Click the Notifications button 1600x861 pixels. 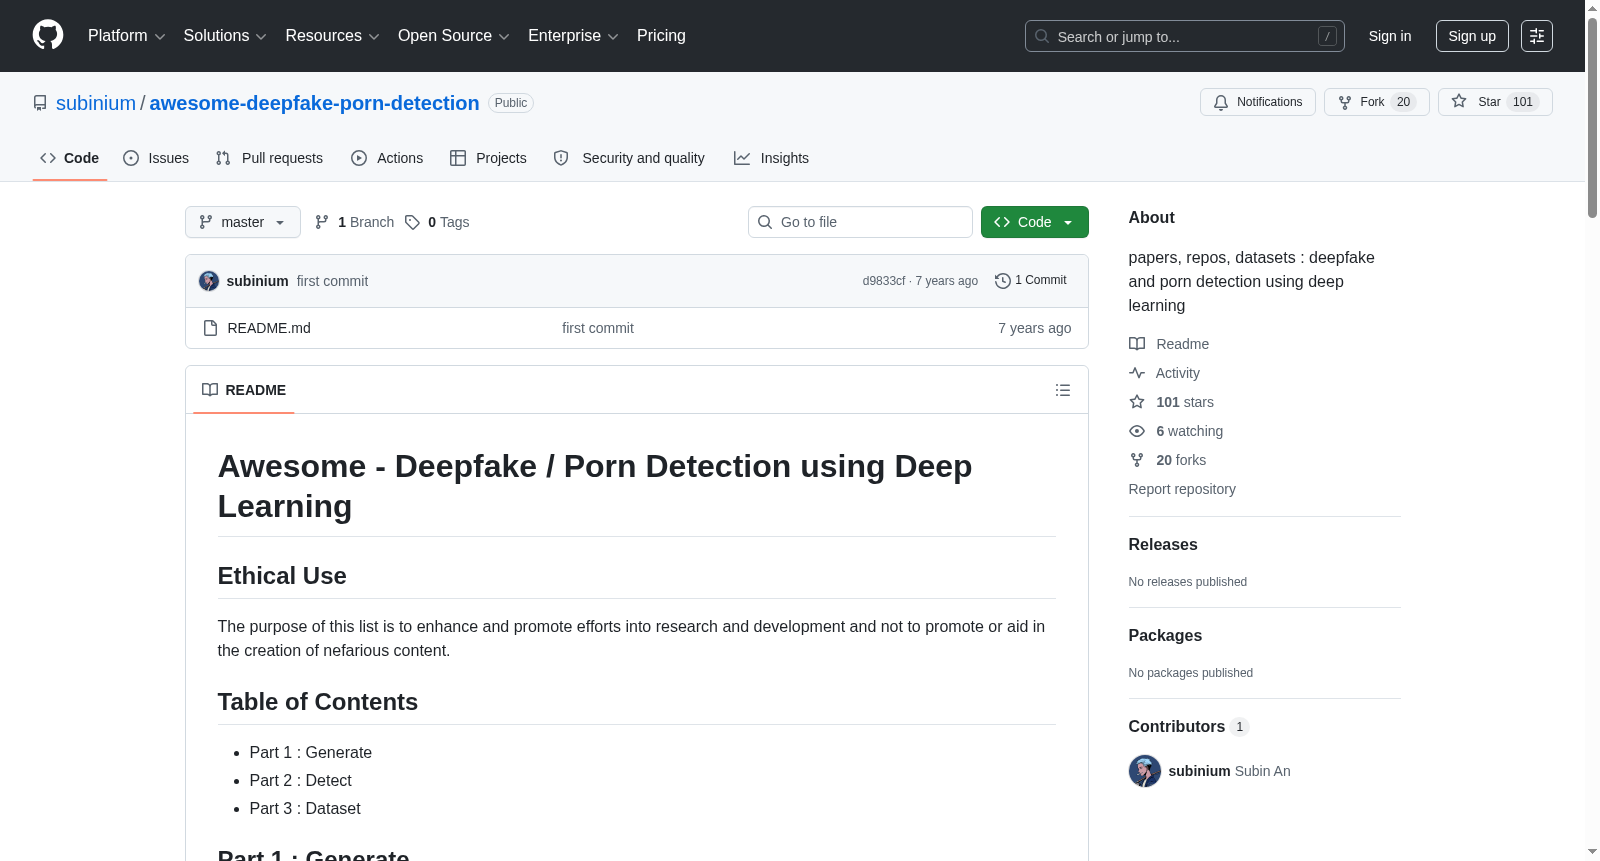point(1258,102)
